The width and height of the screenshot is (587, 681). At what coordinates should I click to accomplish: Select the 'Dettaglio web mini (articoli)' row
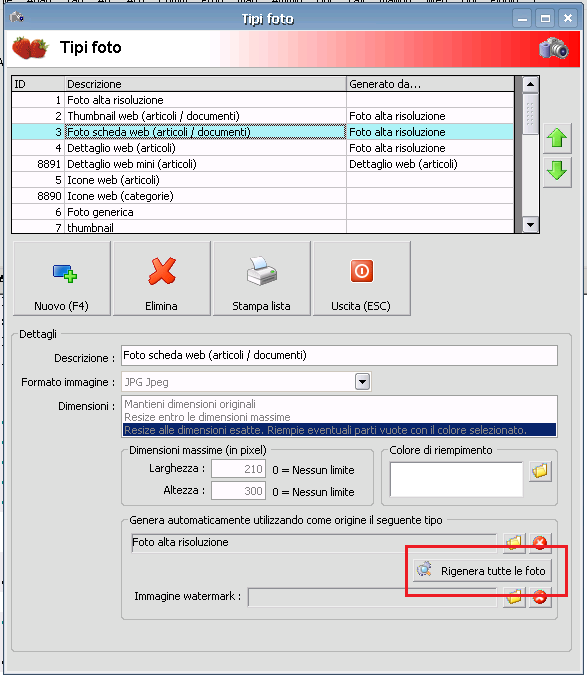(x=263, y=164)
